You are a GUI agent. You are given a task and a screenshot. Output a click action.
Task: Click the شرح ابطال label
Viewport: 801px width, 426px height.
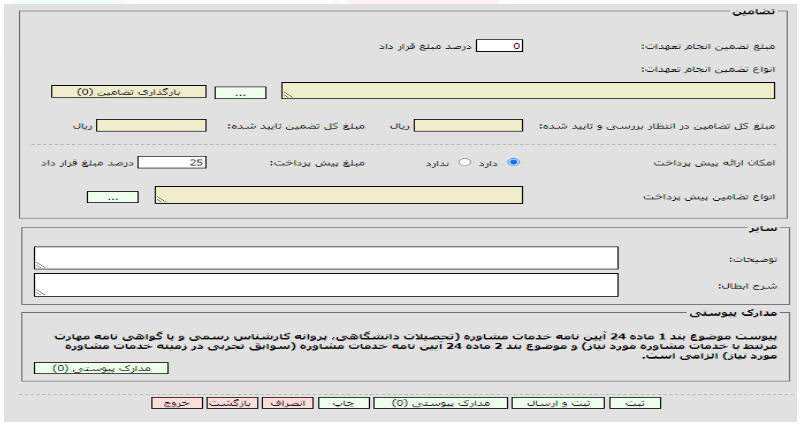(748, 286)
